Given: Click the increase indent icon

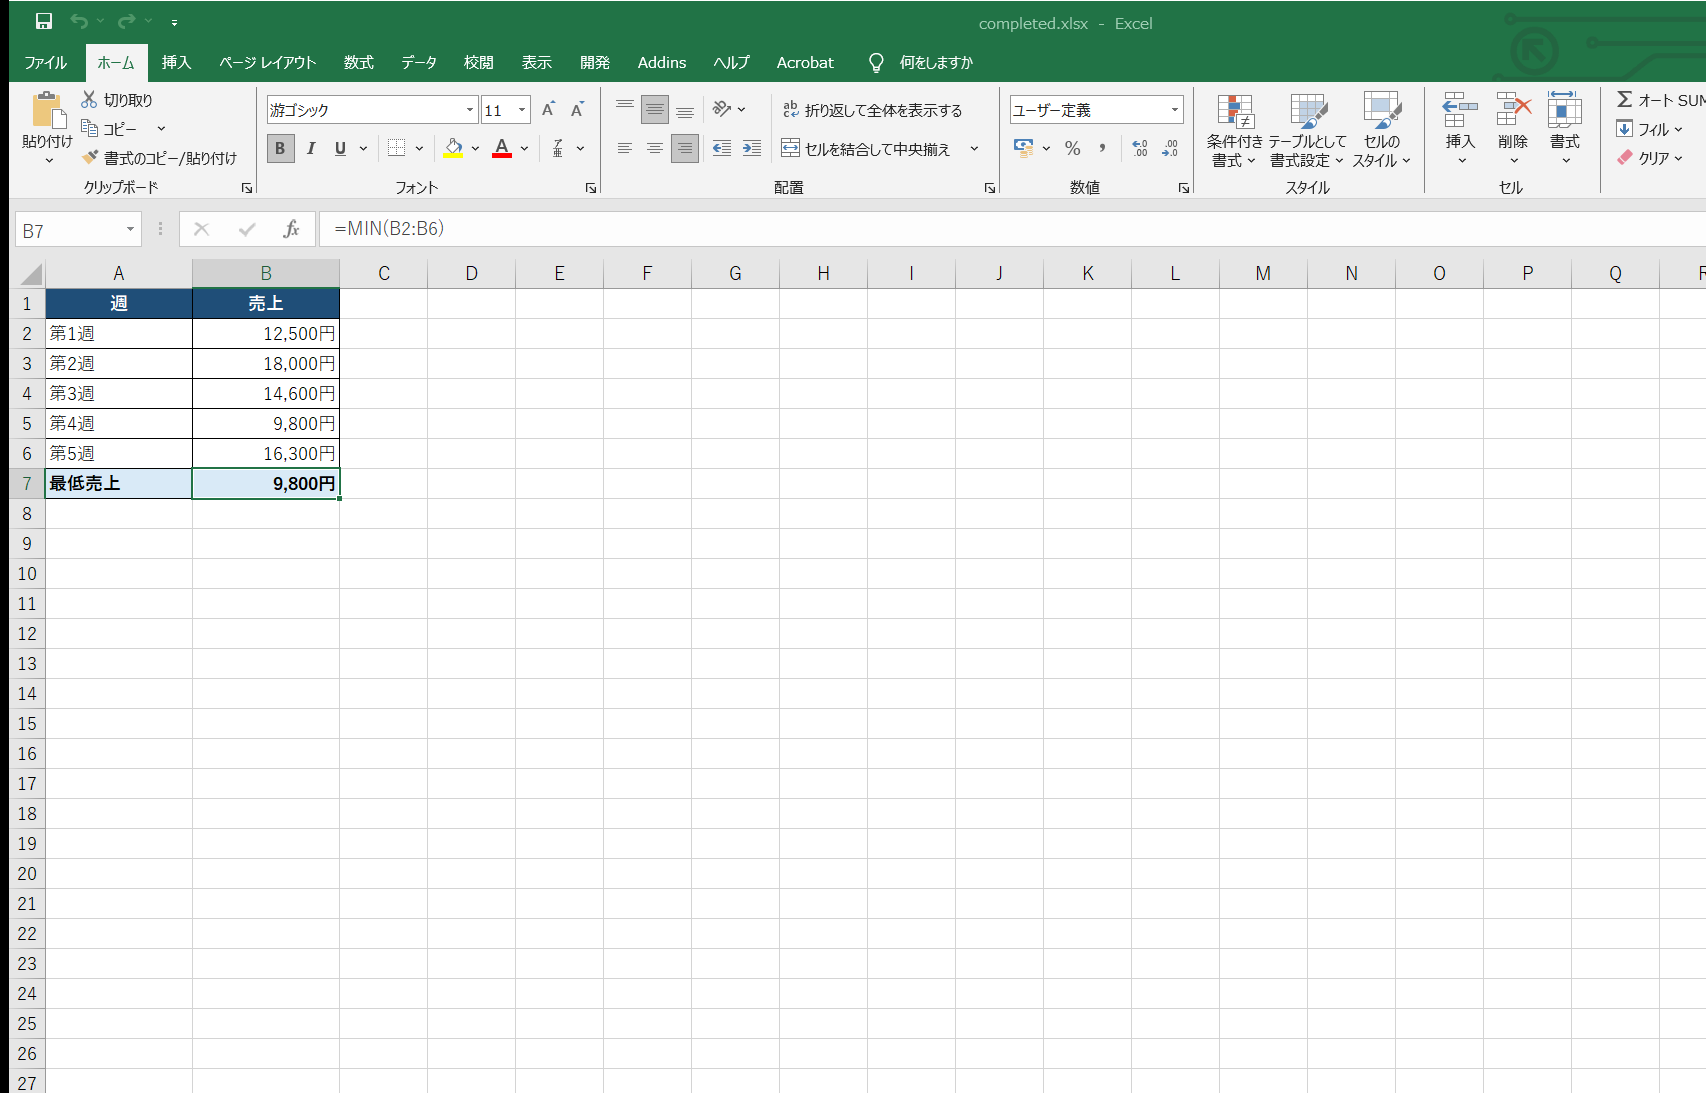Looking at the screenshot, I should tap(752, 148).
